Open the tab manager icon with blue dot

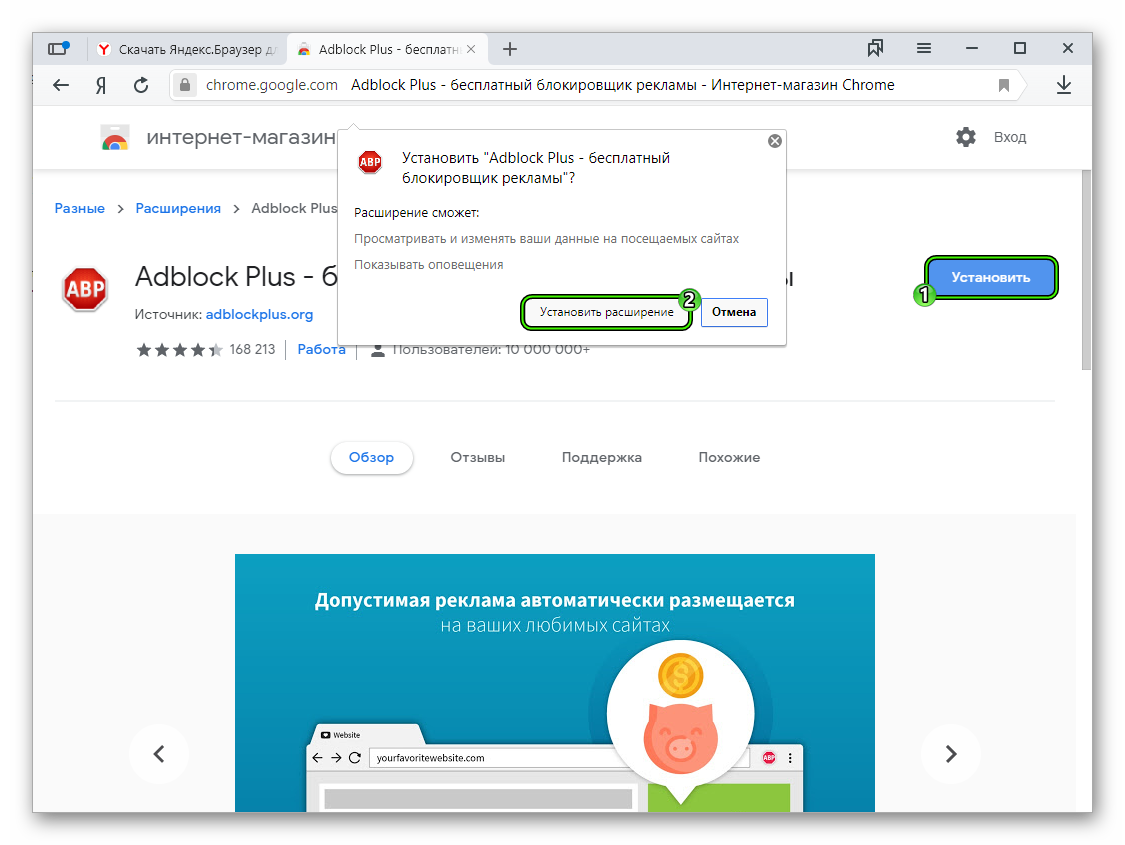coord(58,49)
